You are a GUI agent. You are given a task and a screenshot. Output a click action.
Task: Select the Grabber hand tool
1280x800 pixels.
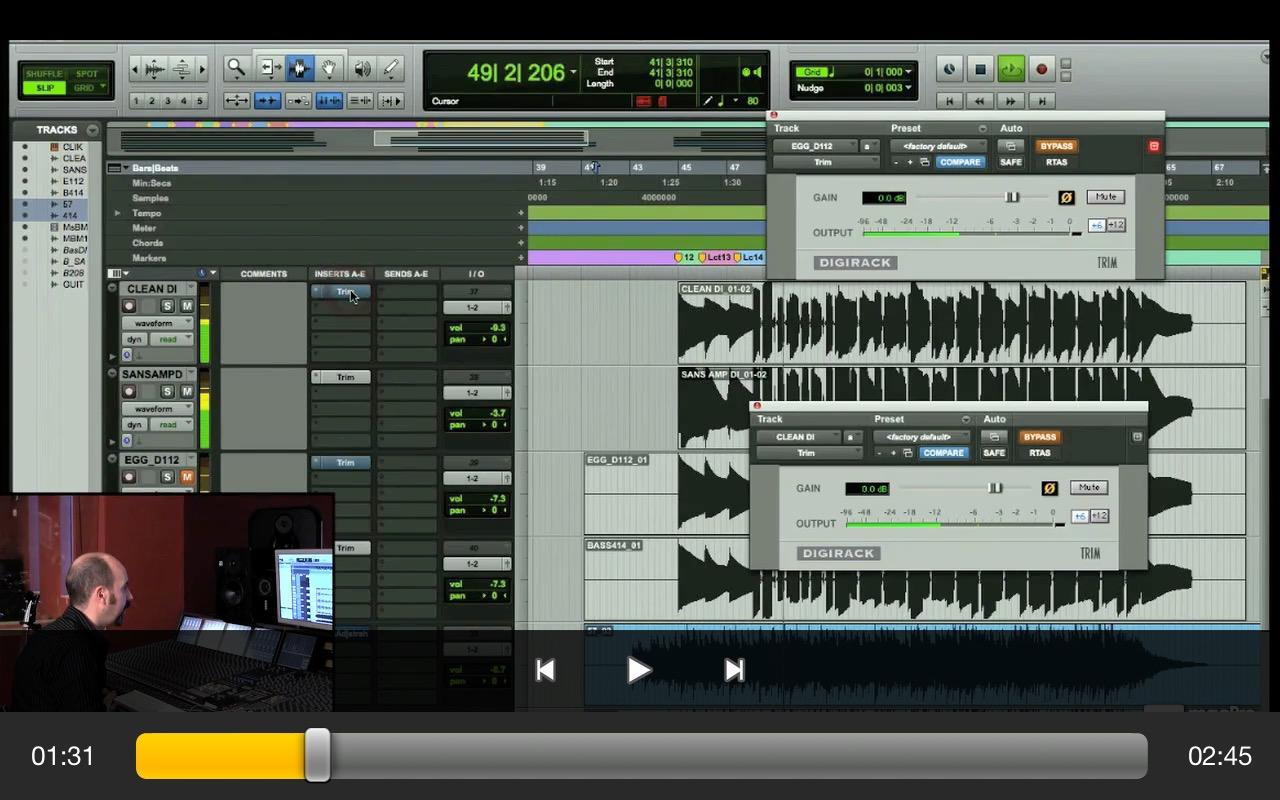[329, 68]
